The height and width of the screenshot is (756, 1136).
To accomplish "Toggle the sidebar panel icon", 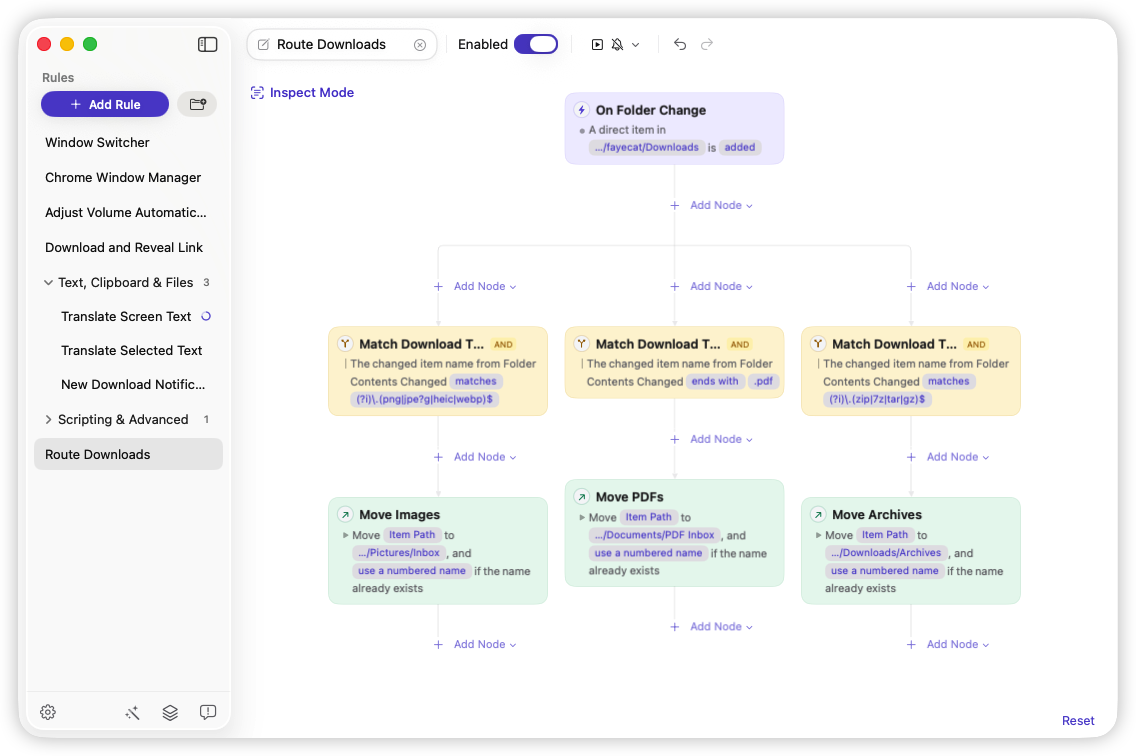I will pyautogui.click(x=207, y=44).
